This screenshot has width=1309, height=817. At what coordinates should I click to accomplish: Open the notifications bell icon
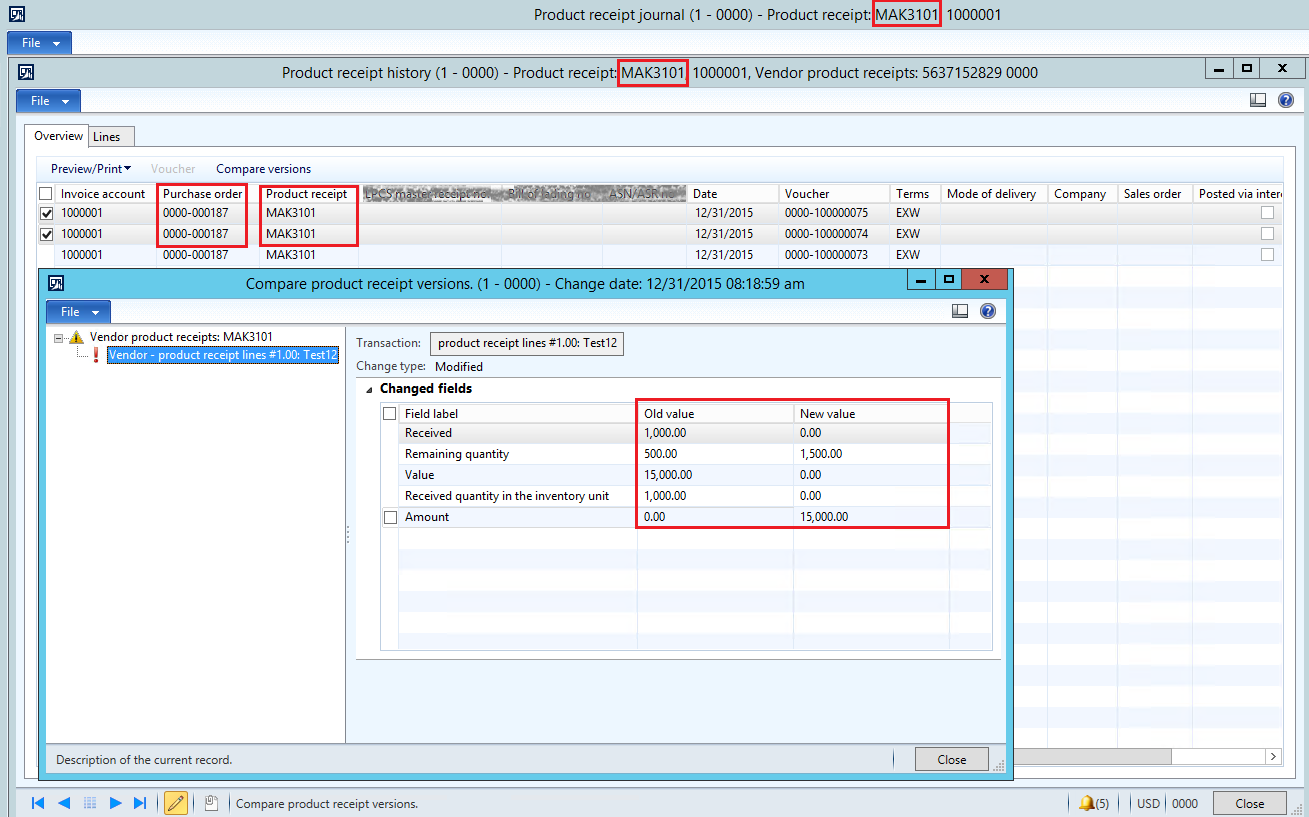(x=1086, y=803)
